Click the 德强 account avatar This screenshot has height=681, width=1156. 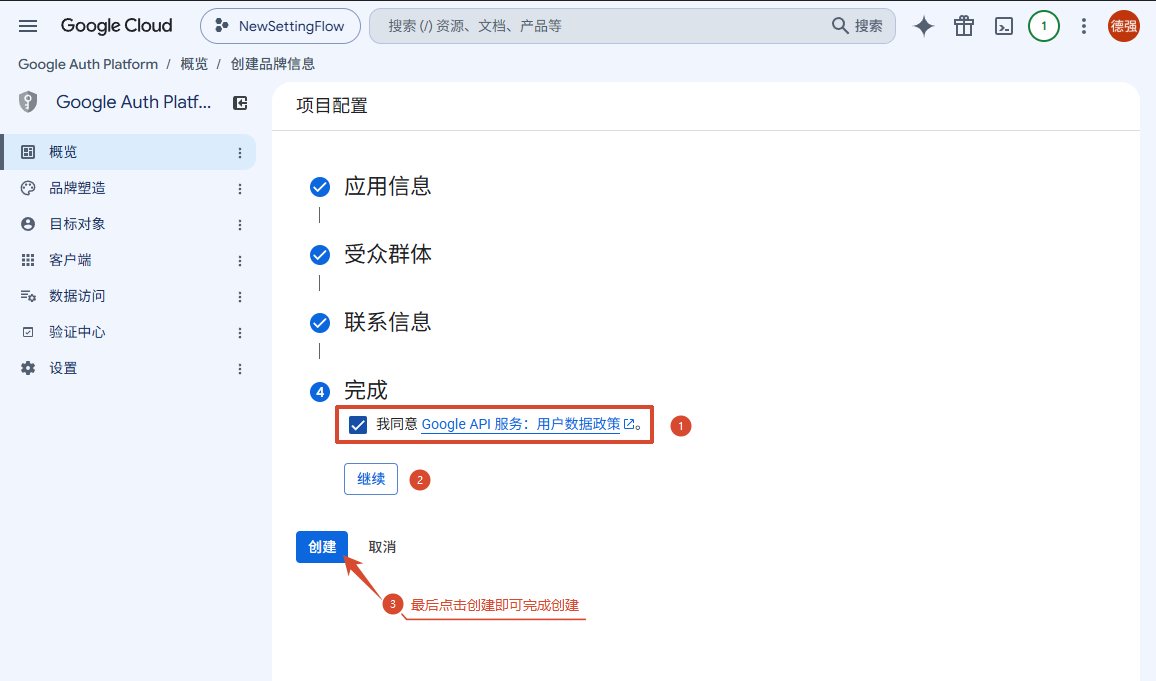coord(1124,26)
